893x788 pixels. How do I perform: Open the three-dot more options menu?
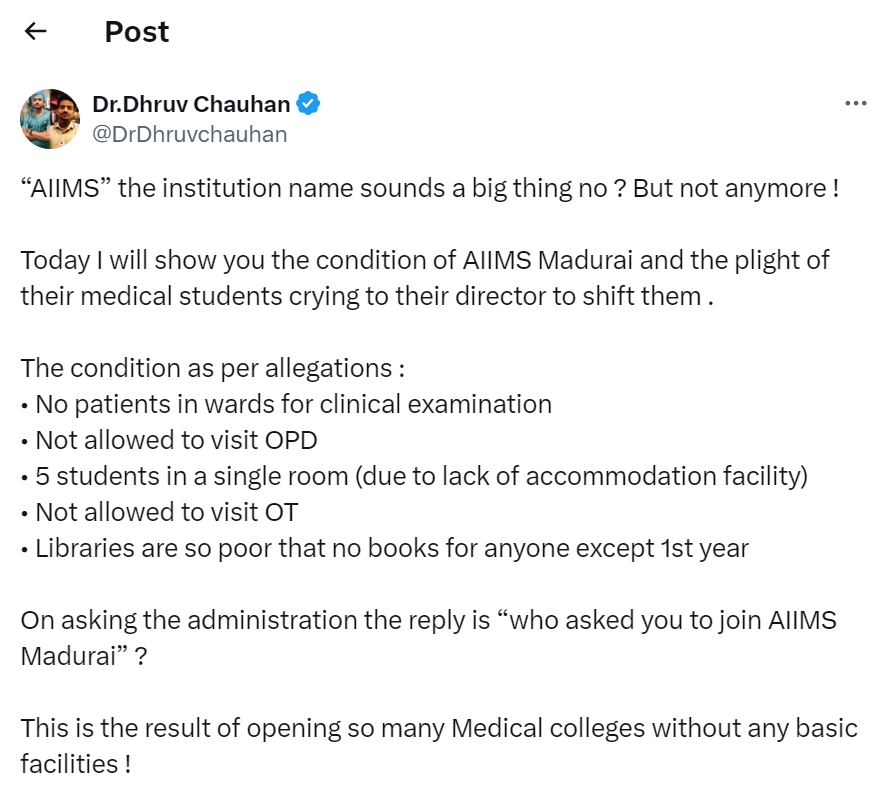click(855, 103)
